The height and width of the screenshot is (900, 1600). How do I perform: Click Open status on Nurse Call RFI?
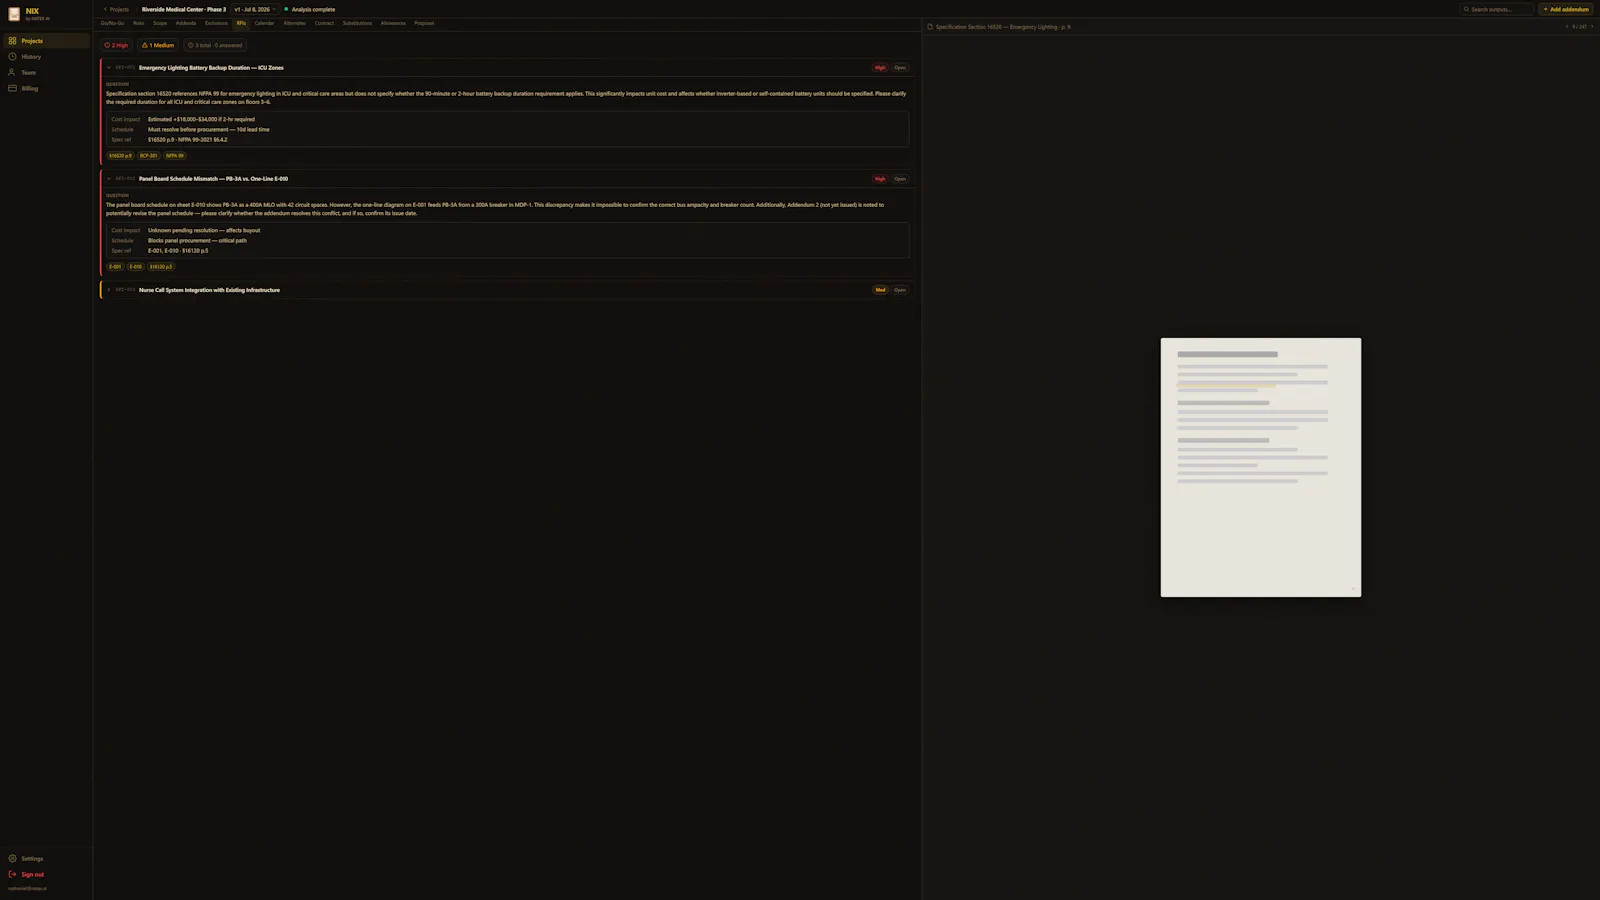900,290
